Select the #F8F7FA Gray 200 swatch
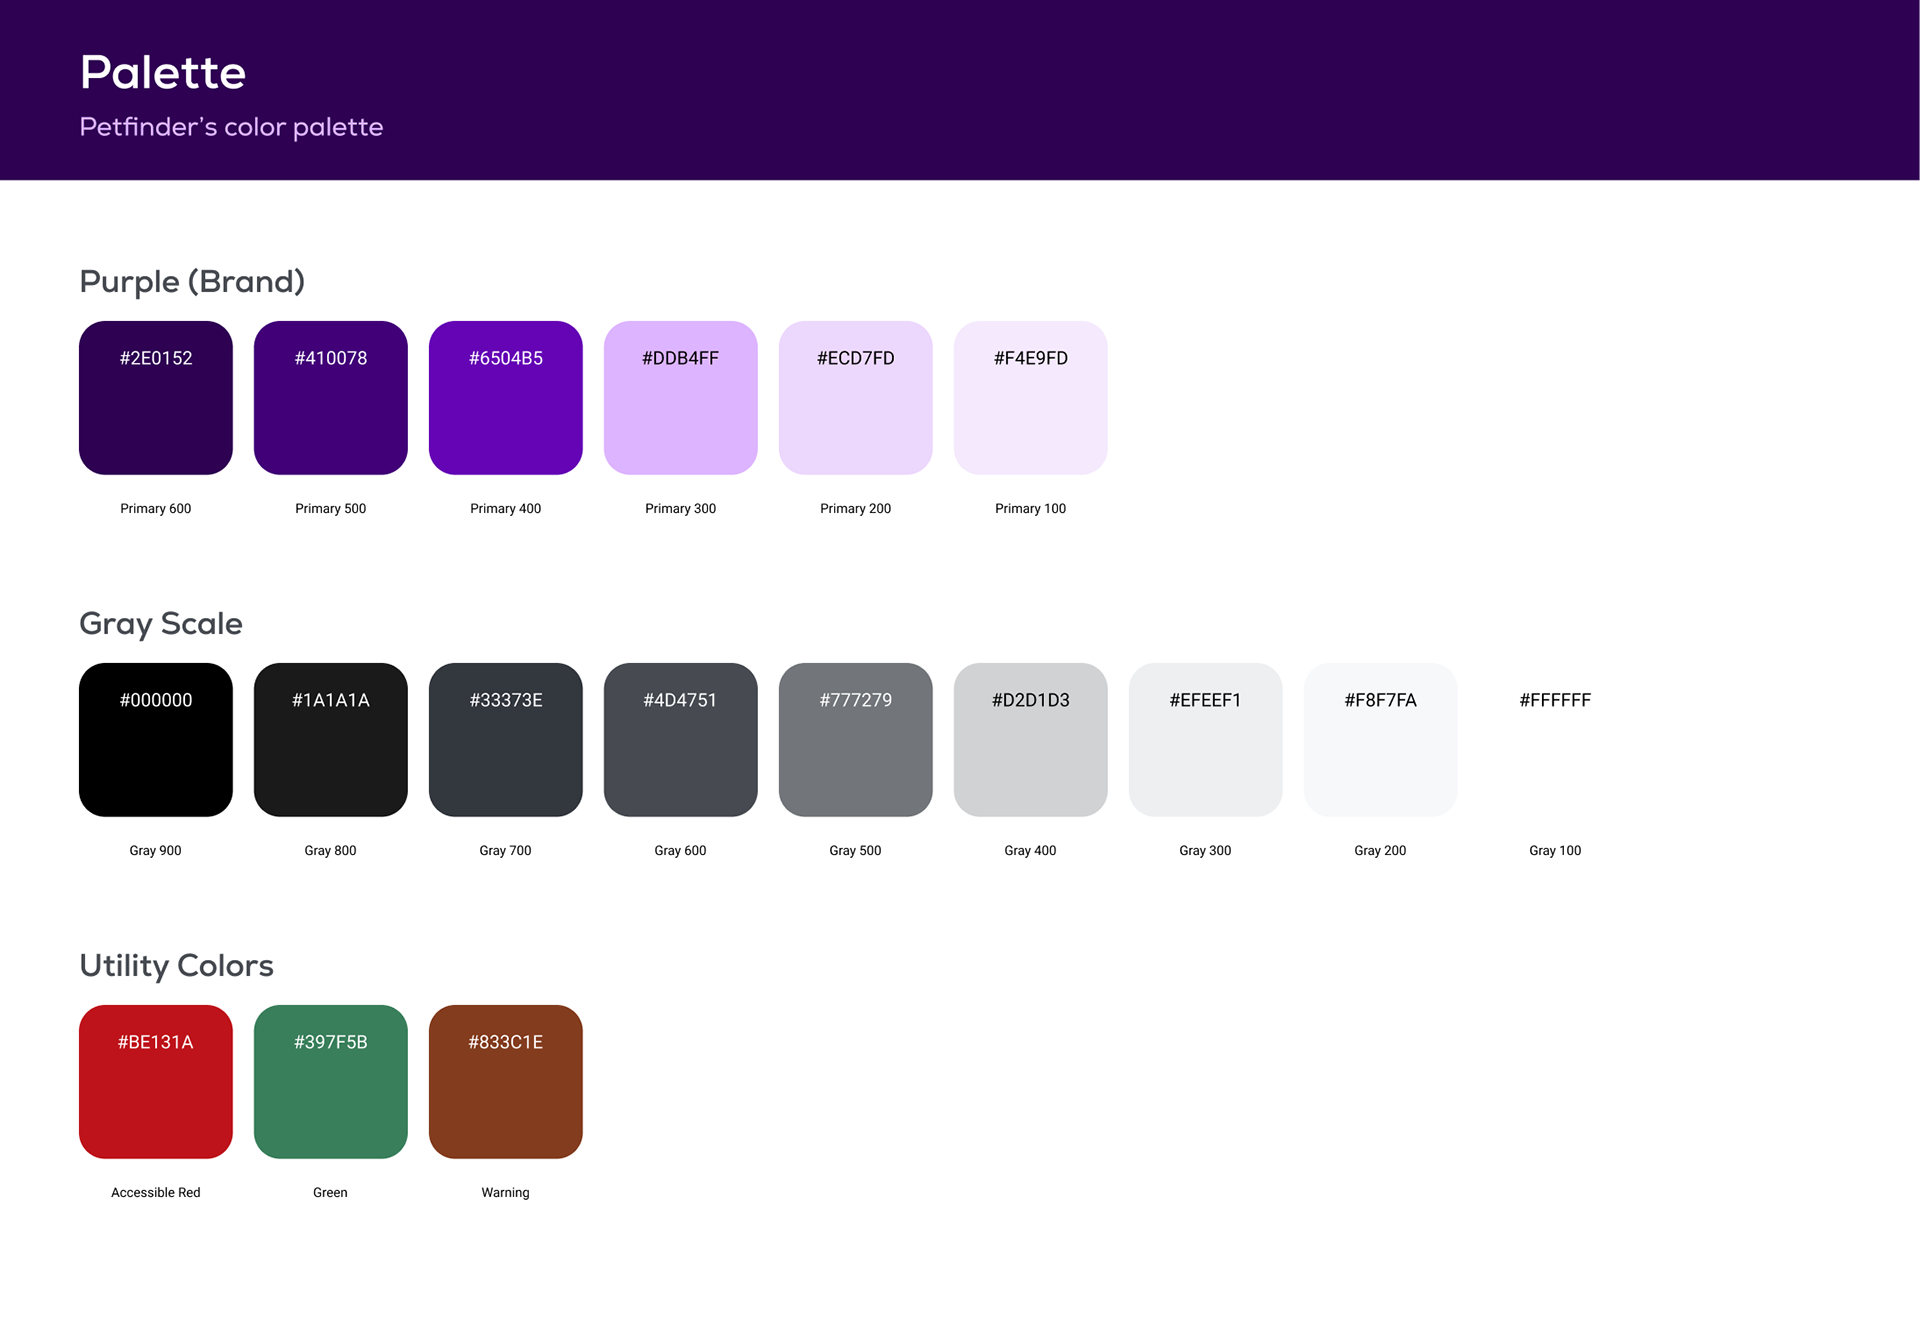The height and width of the screenshot is (1325, 1920). [1381, 740]
